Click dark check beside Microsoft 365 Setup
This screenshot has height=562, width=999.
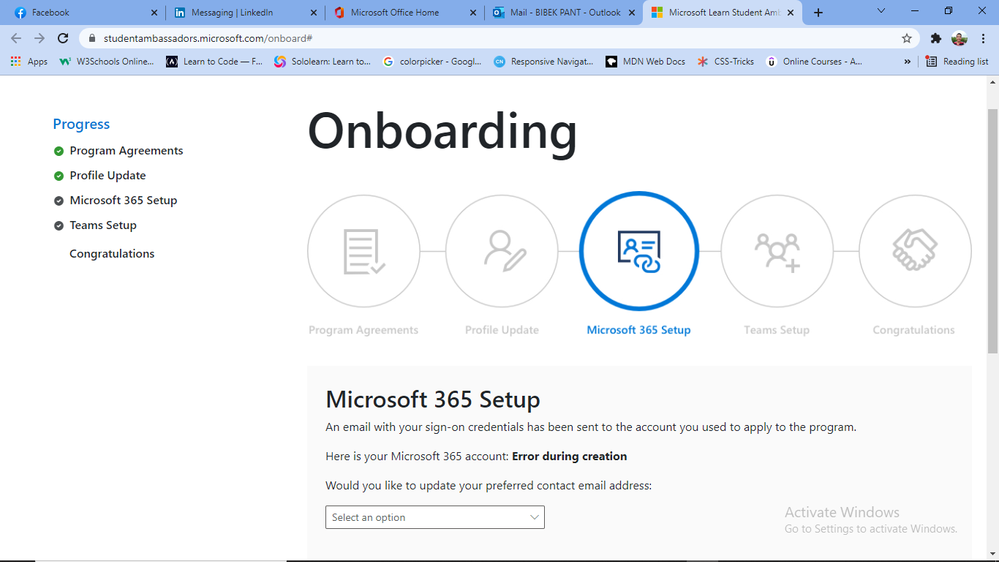[59, 201]
